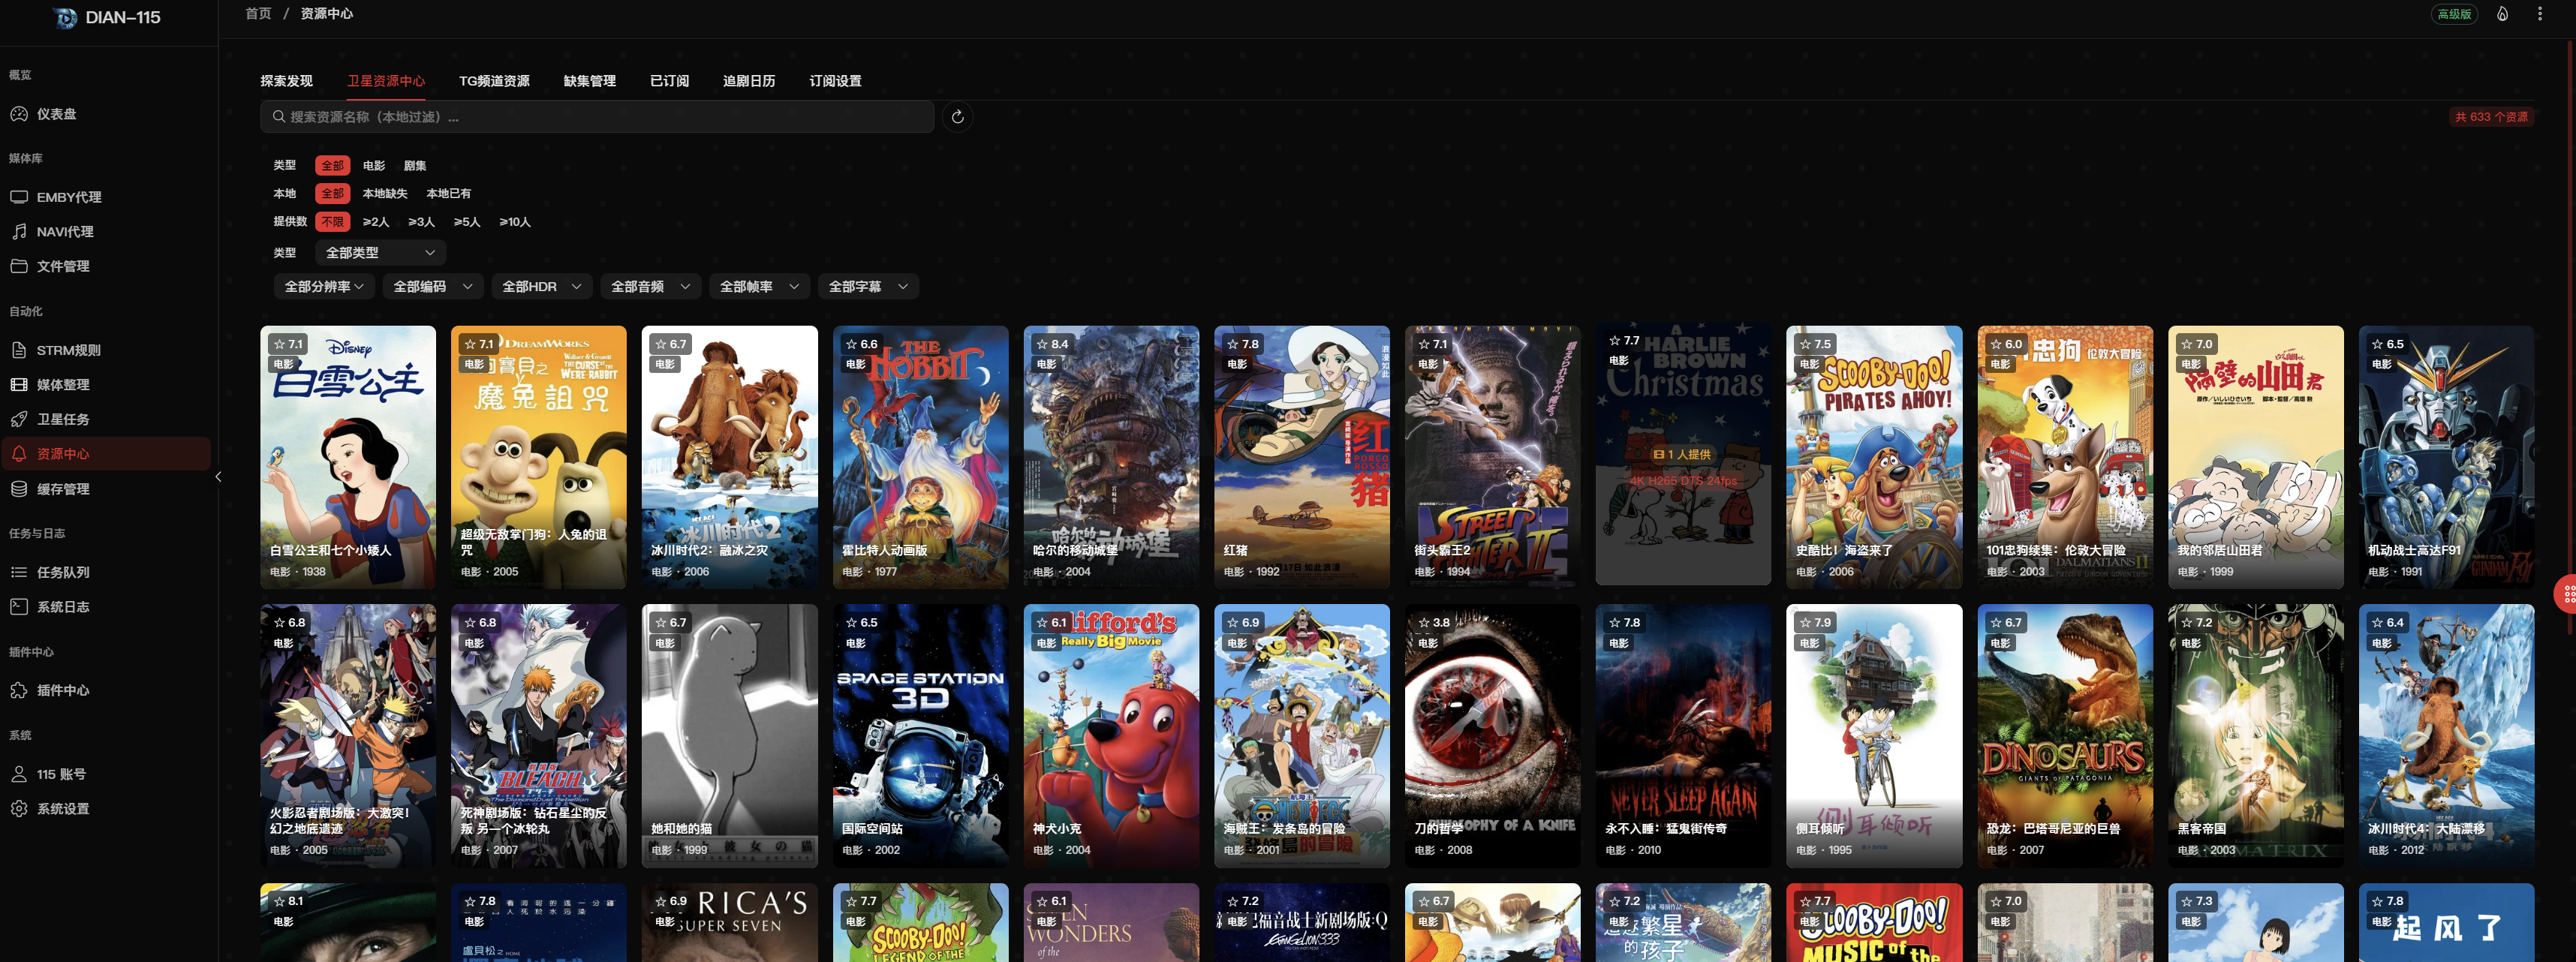Open 插件中心 puzzle icon in sidebar

(19, 690)
